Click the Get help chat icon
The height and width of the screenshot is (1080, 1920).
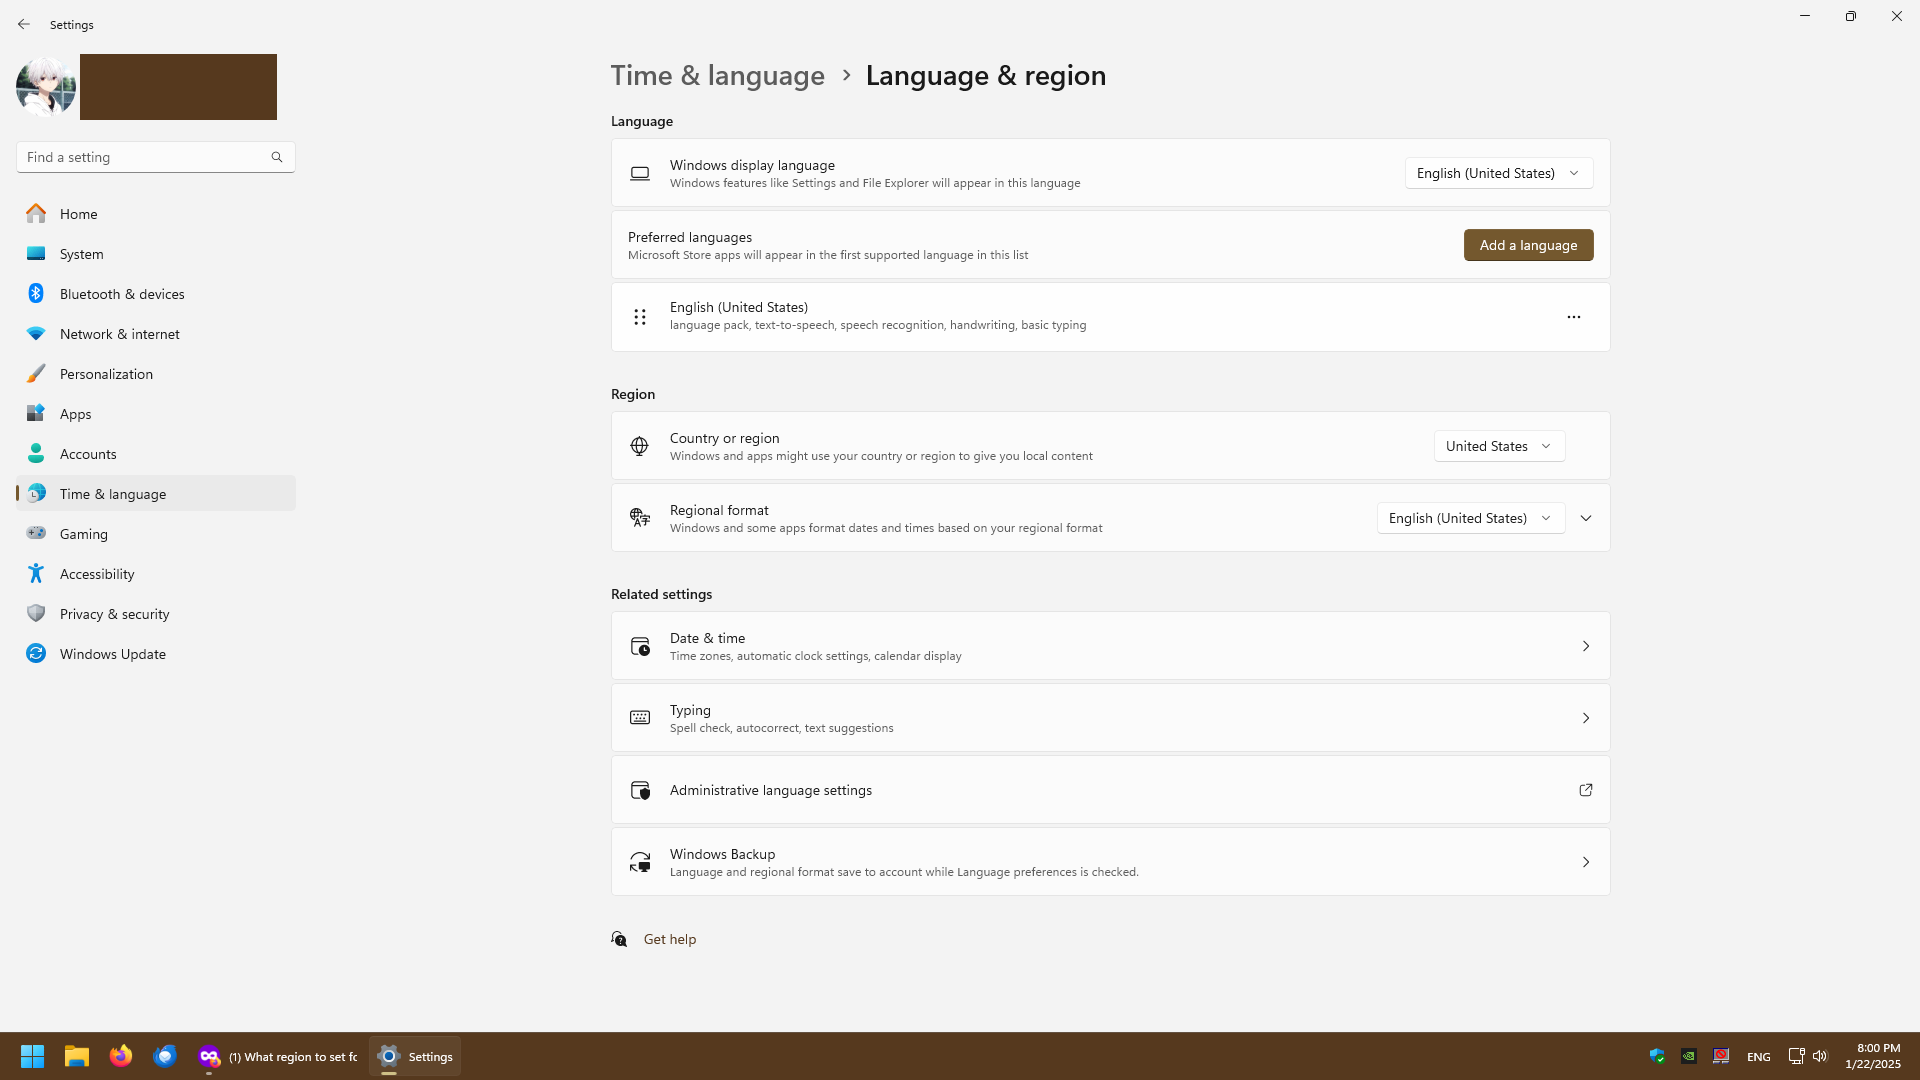tap(619, 939)
